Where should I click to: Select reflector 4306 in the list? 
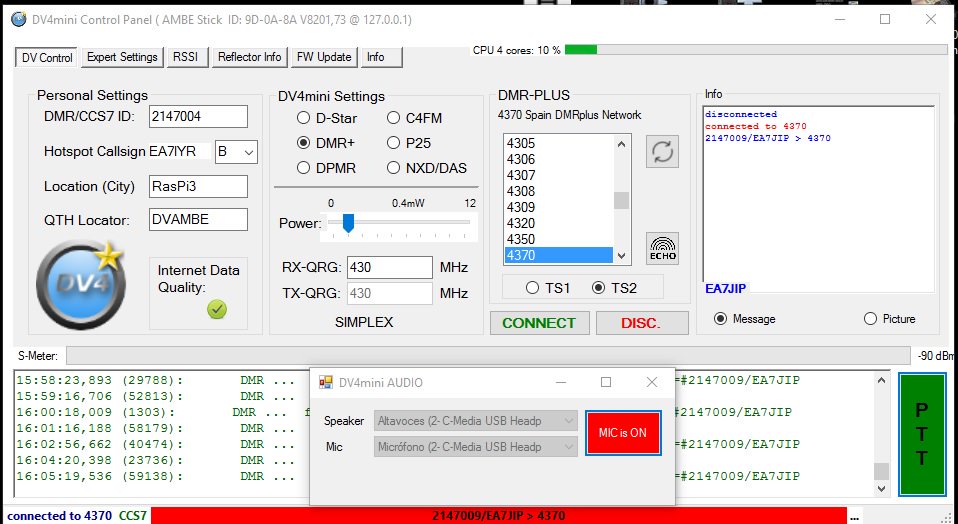pyautogui.click(x=558, y=159)
